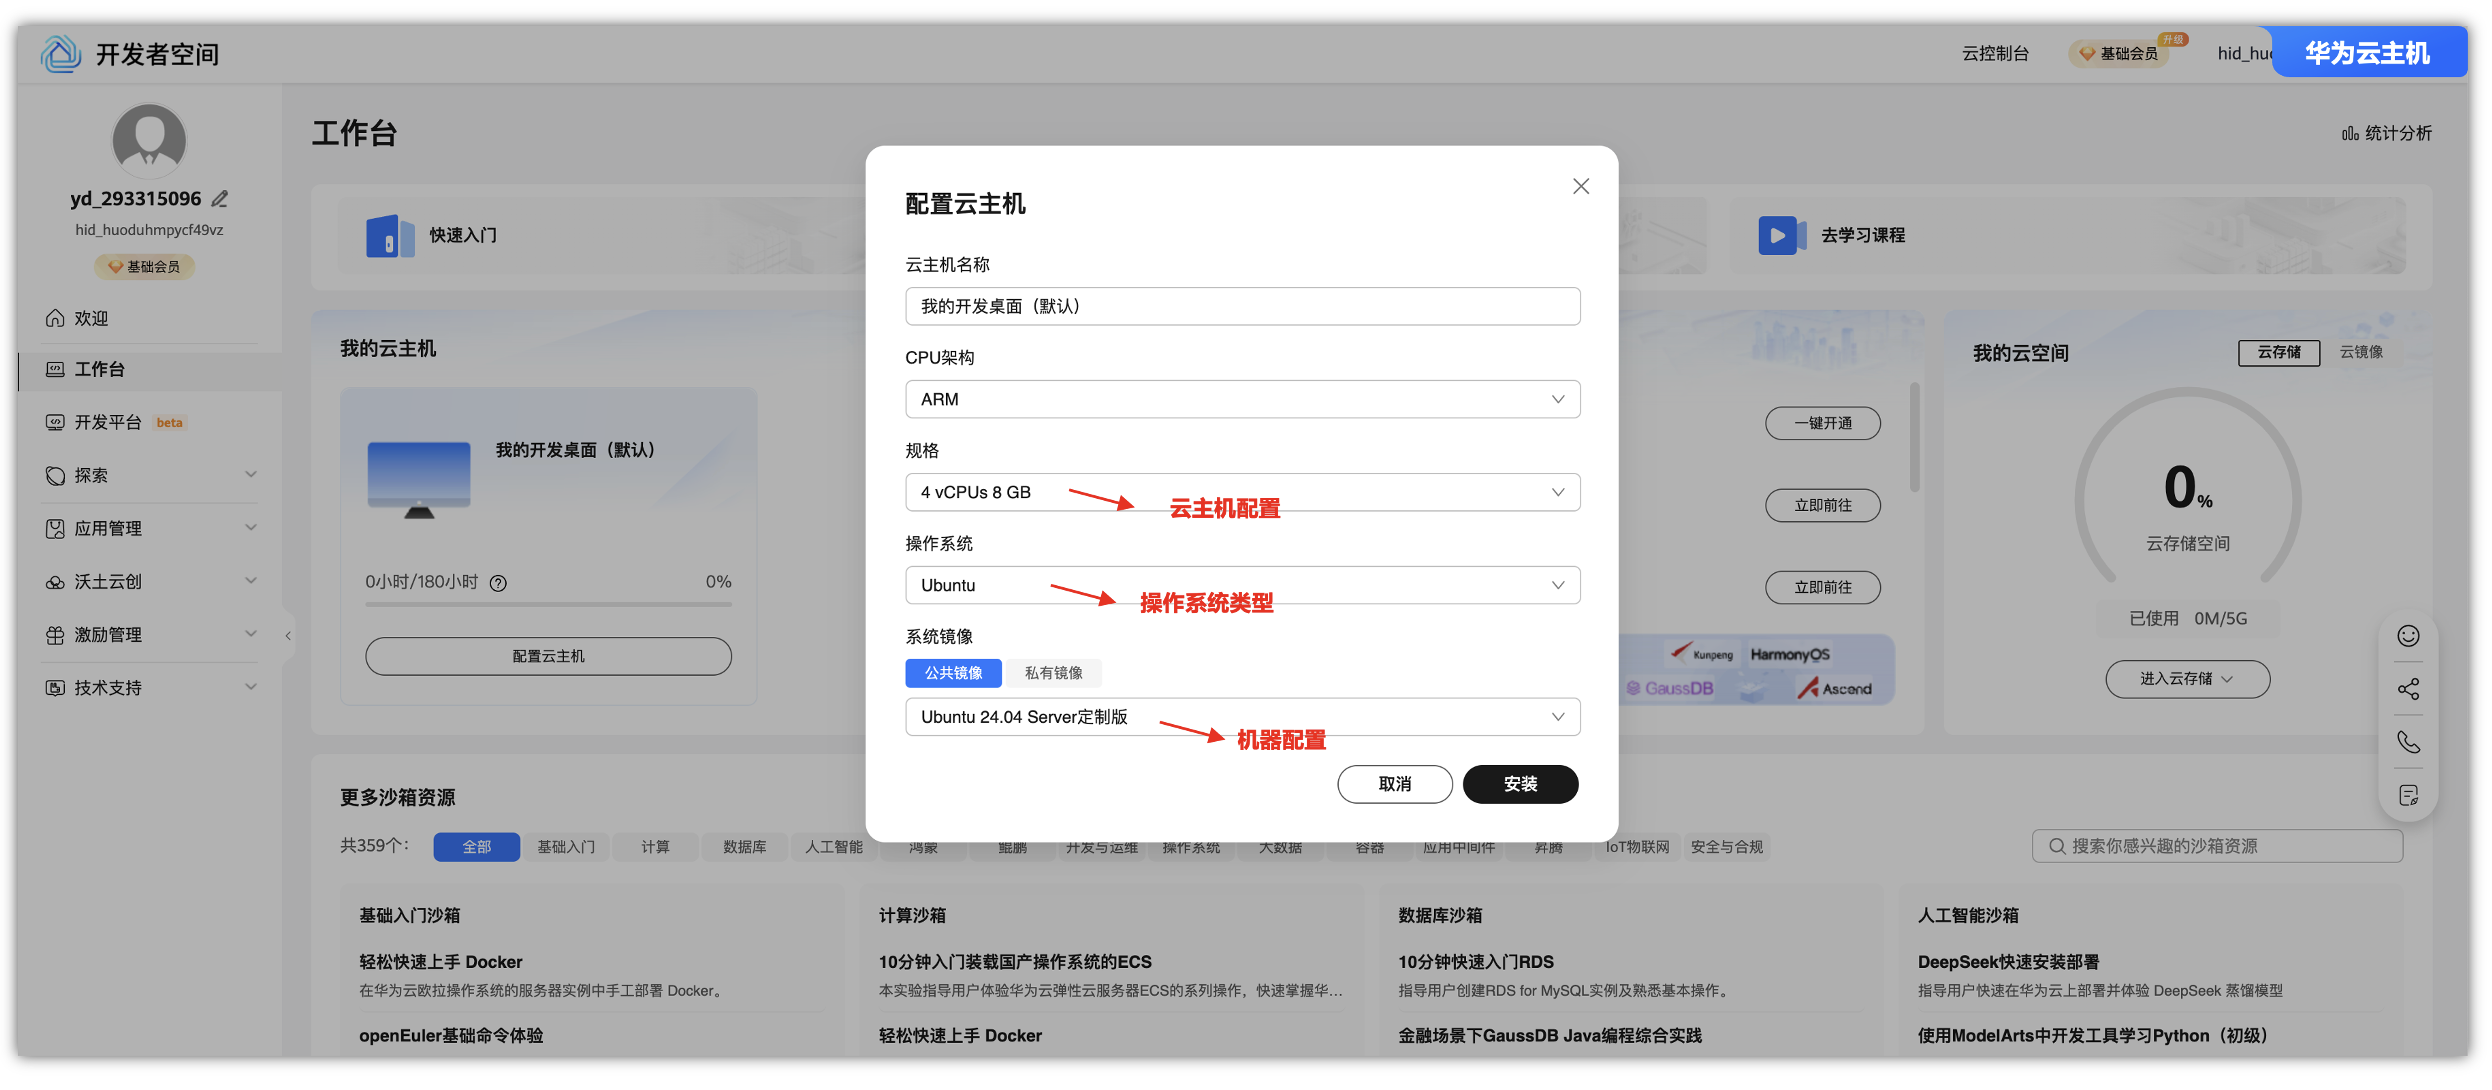The height and width of the screenshot is (1090, 2492).
Task: Click the 激励管理 gift icon
Action: 55,635
